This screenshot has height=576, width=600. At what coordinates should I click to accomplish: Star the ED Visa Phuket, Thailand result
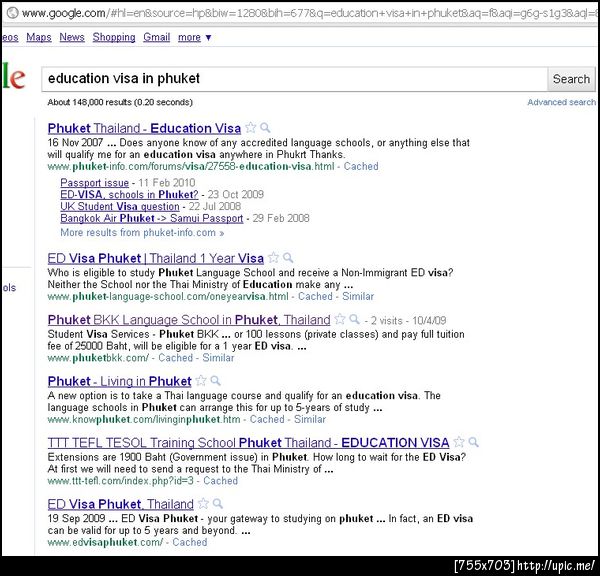[x=203, y=503]
